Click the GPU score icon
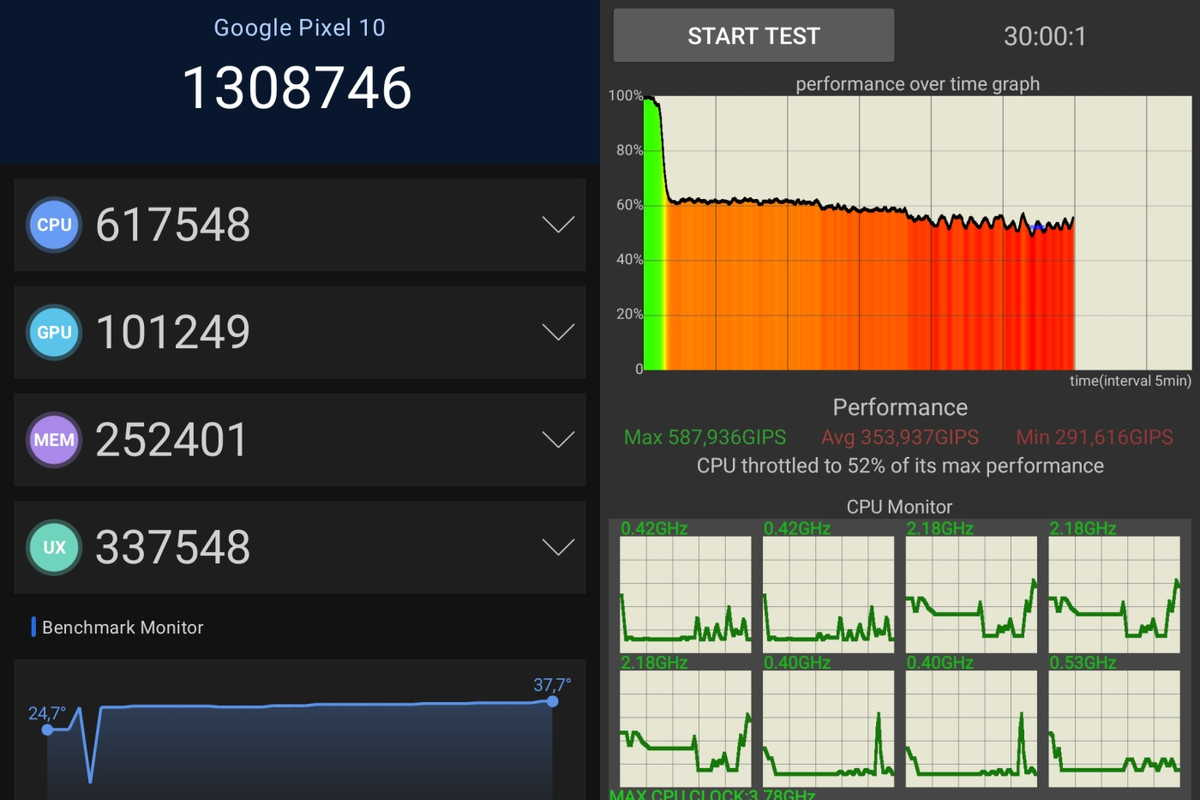 pos(54,332)
